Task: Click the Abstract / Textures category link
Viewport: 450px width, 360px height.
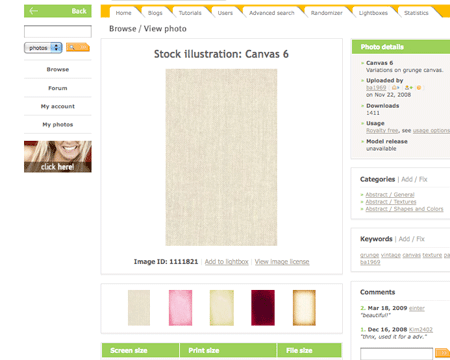Action: coord(391,202)
